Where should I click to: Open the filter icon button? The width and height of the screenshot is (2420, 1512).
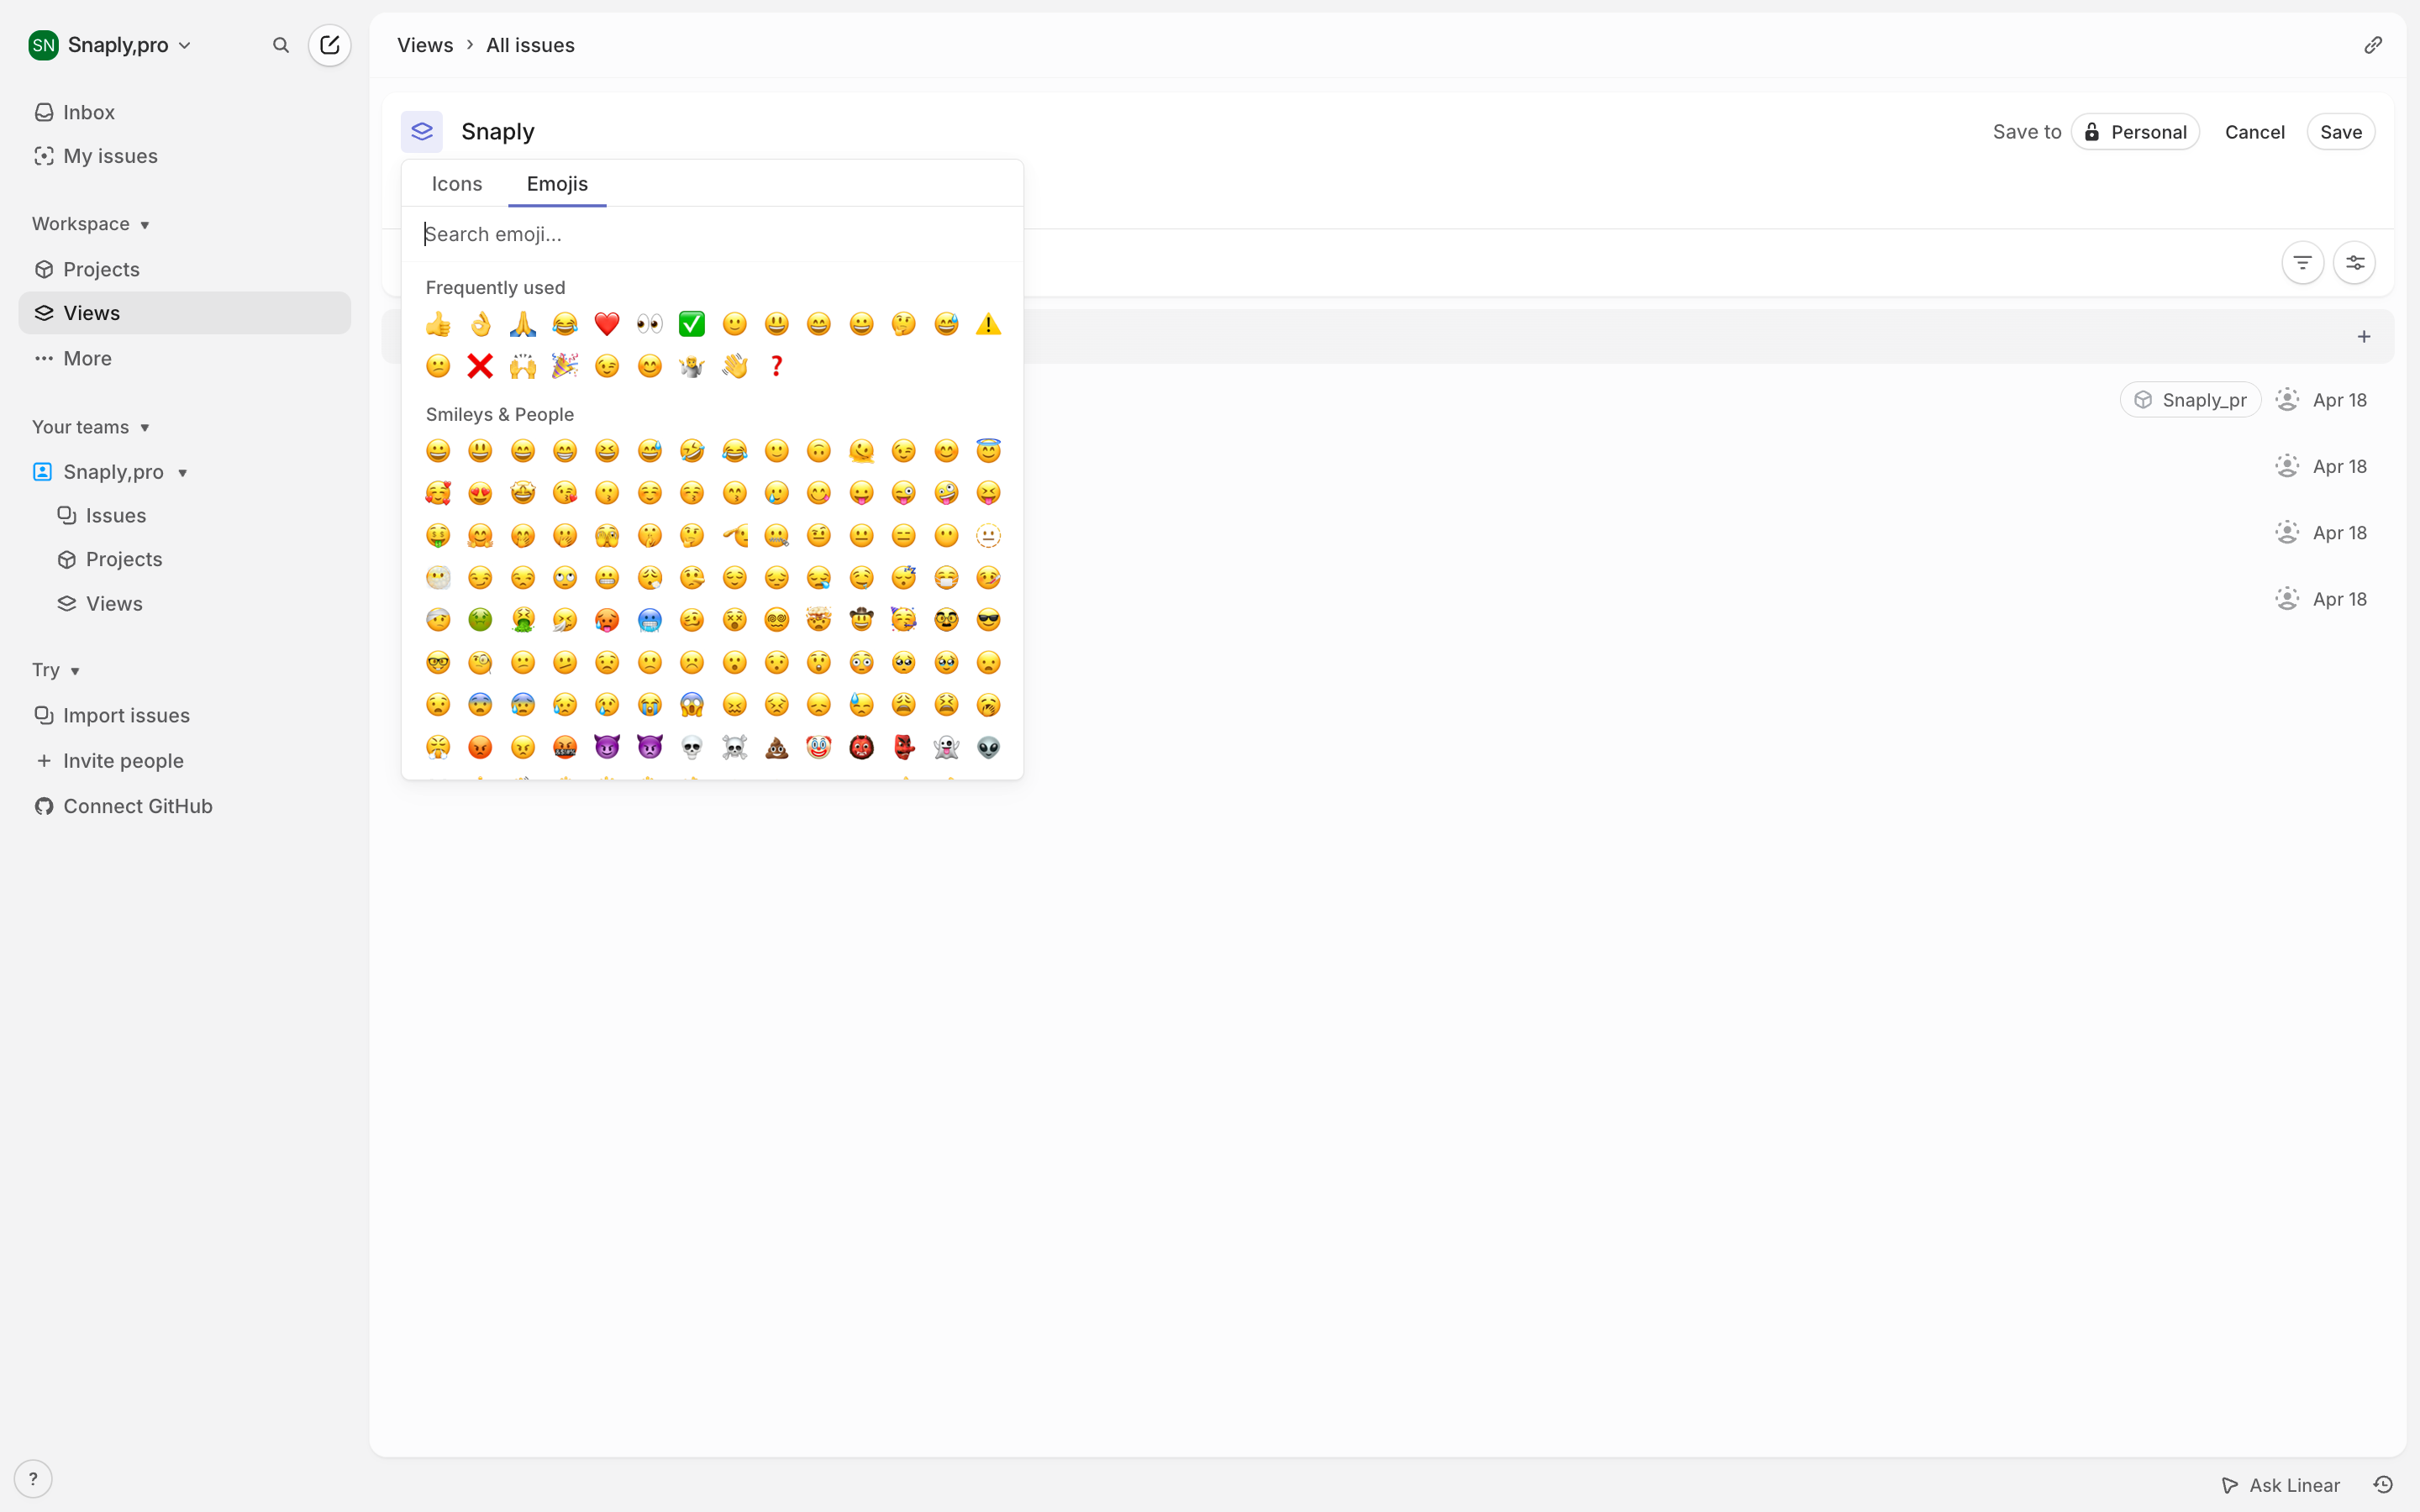click(x=2302, y=263)
